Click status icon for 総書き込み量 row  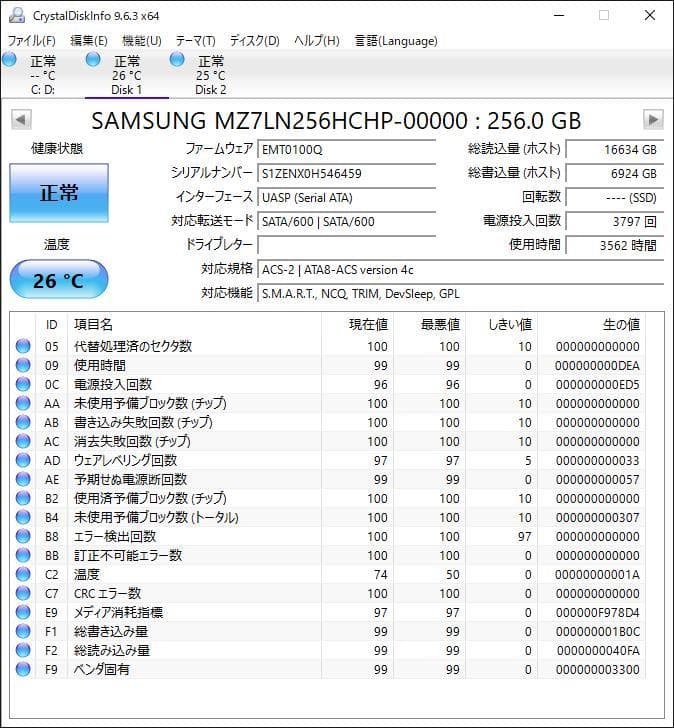[23, 631]
